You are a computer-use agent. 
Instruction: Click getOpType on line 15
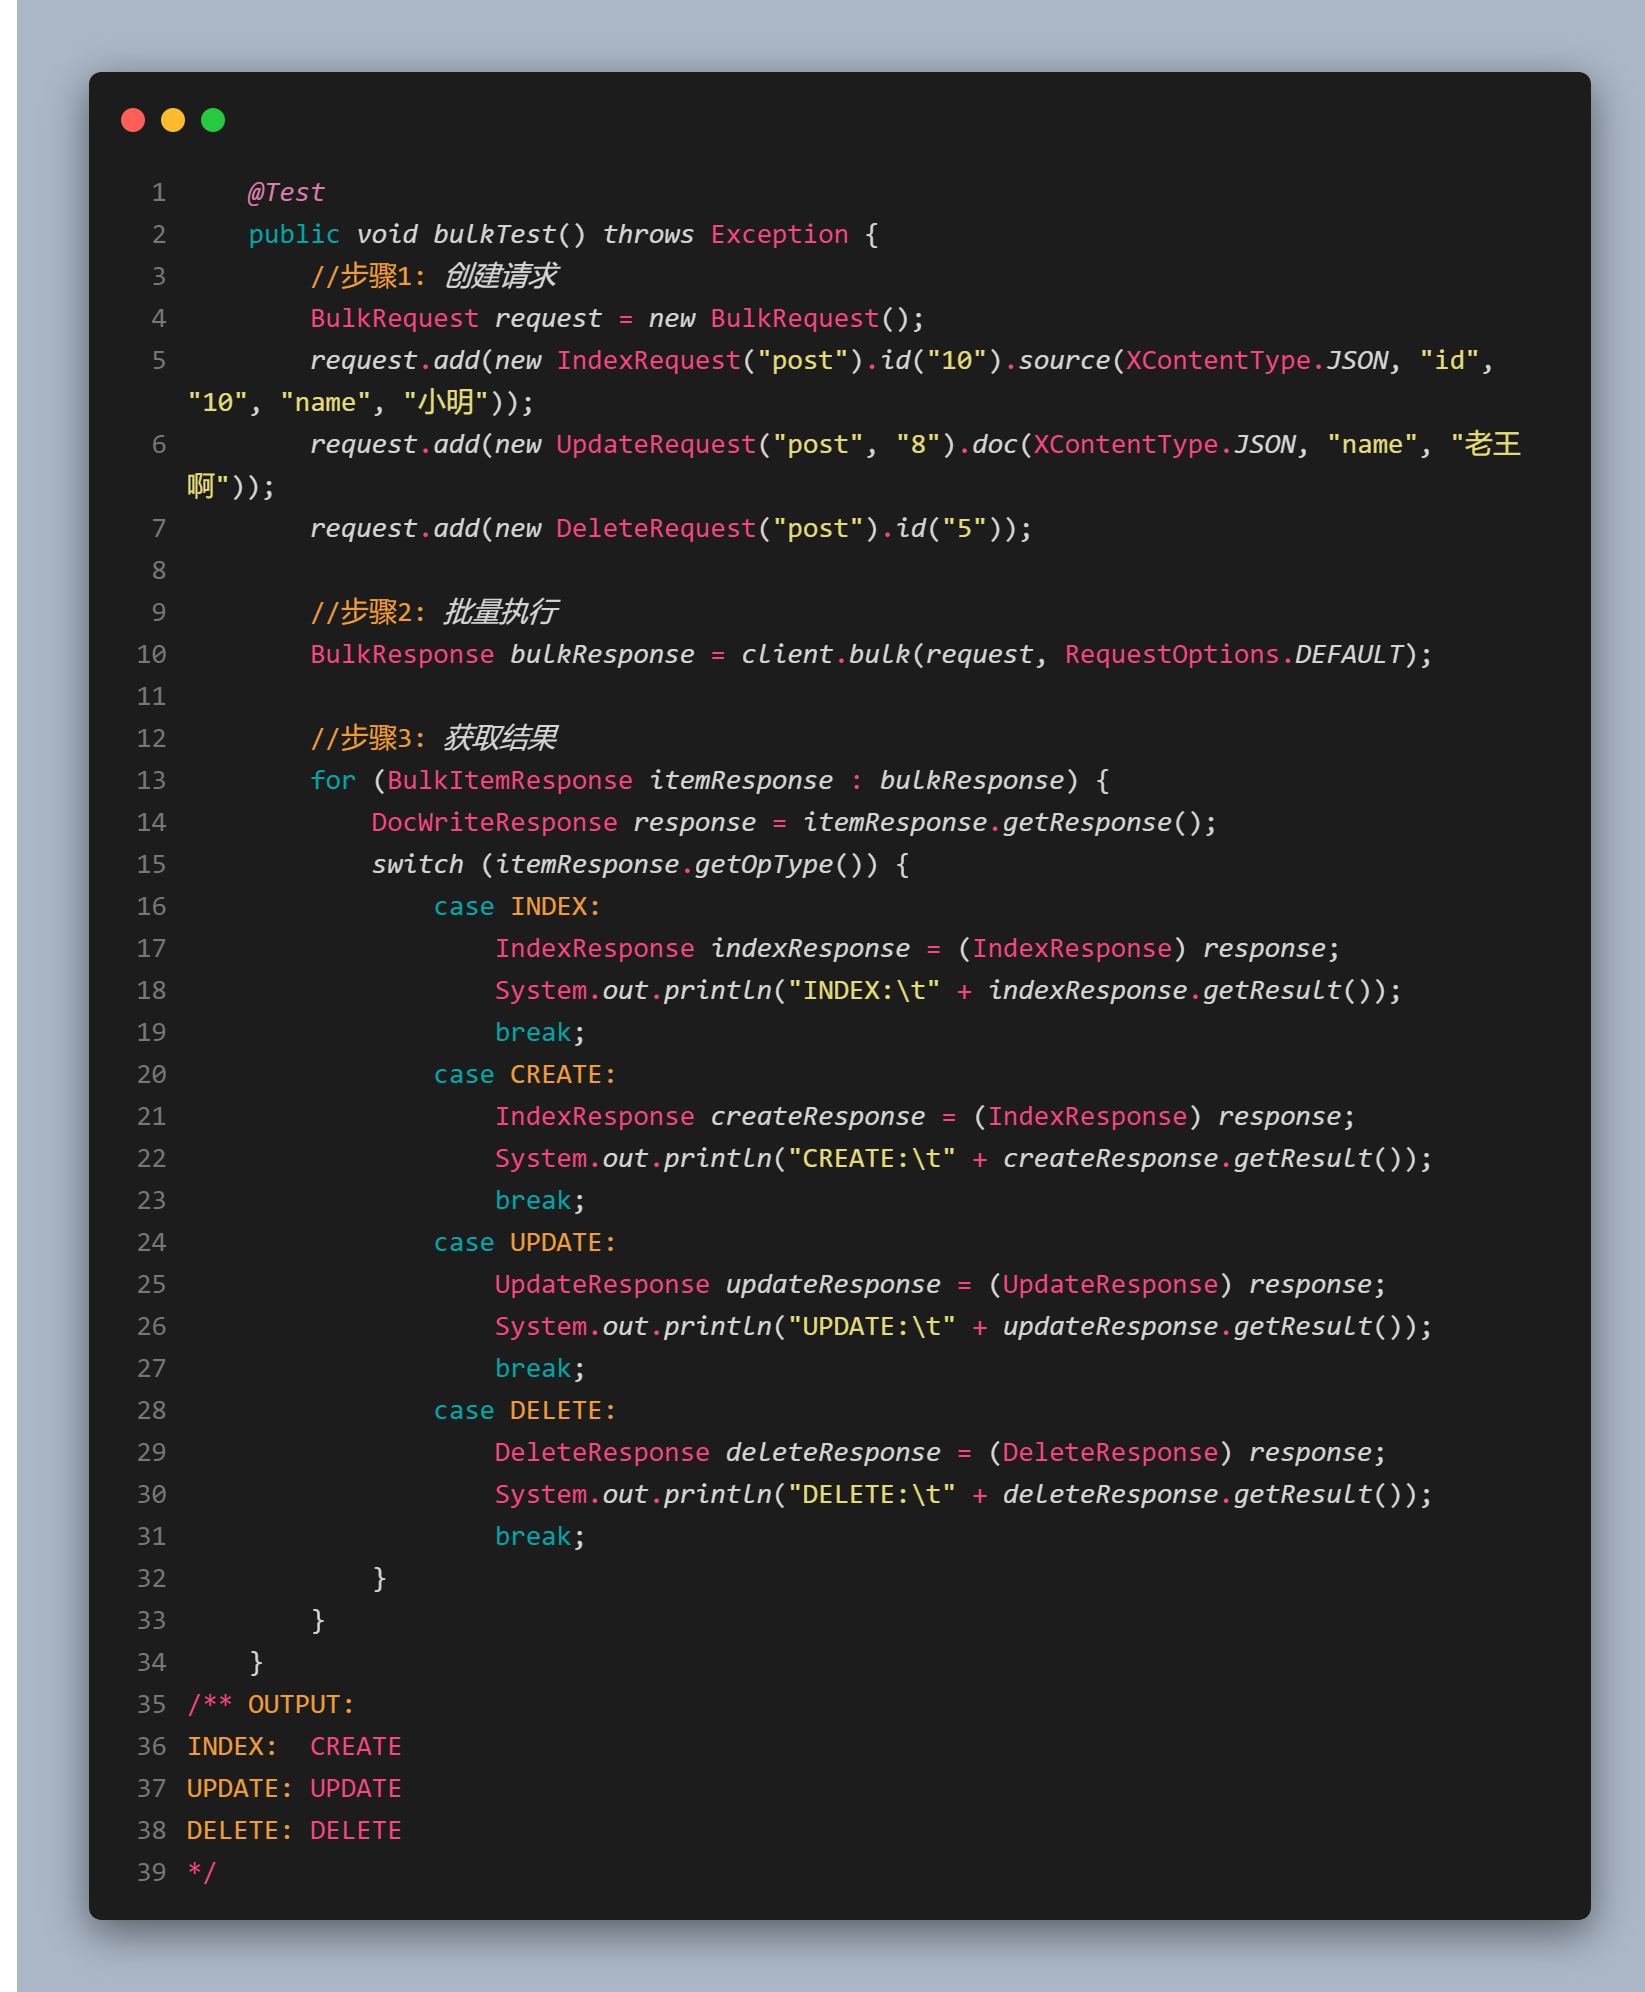pyautogui.click(x=763, y=864)
